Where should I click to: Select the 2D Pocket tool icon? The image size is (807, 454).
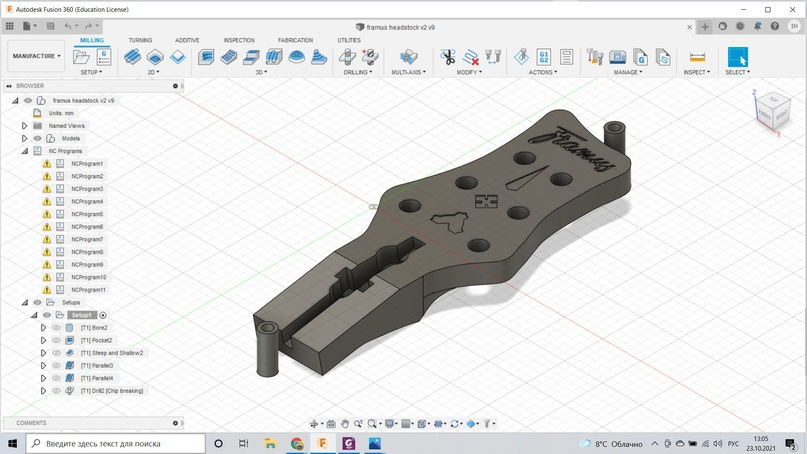pos(155,57)
